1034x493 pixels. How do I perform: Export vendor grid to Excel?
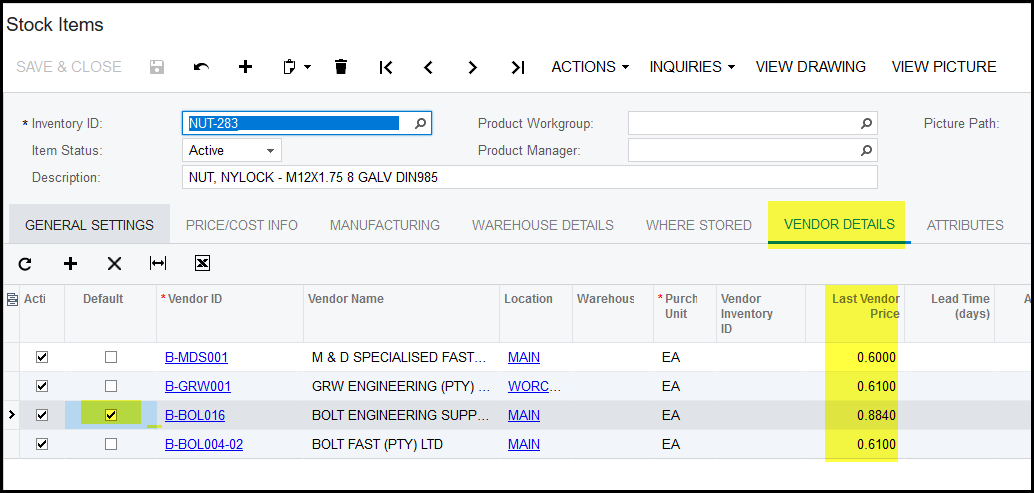202,264
